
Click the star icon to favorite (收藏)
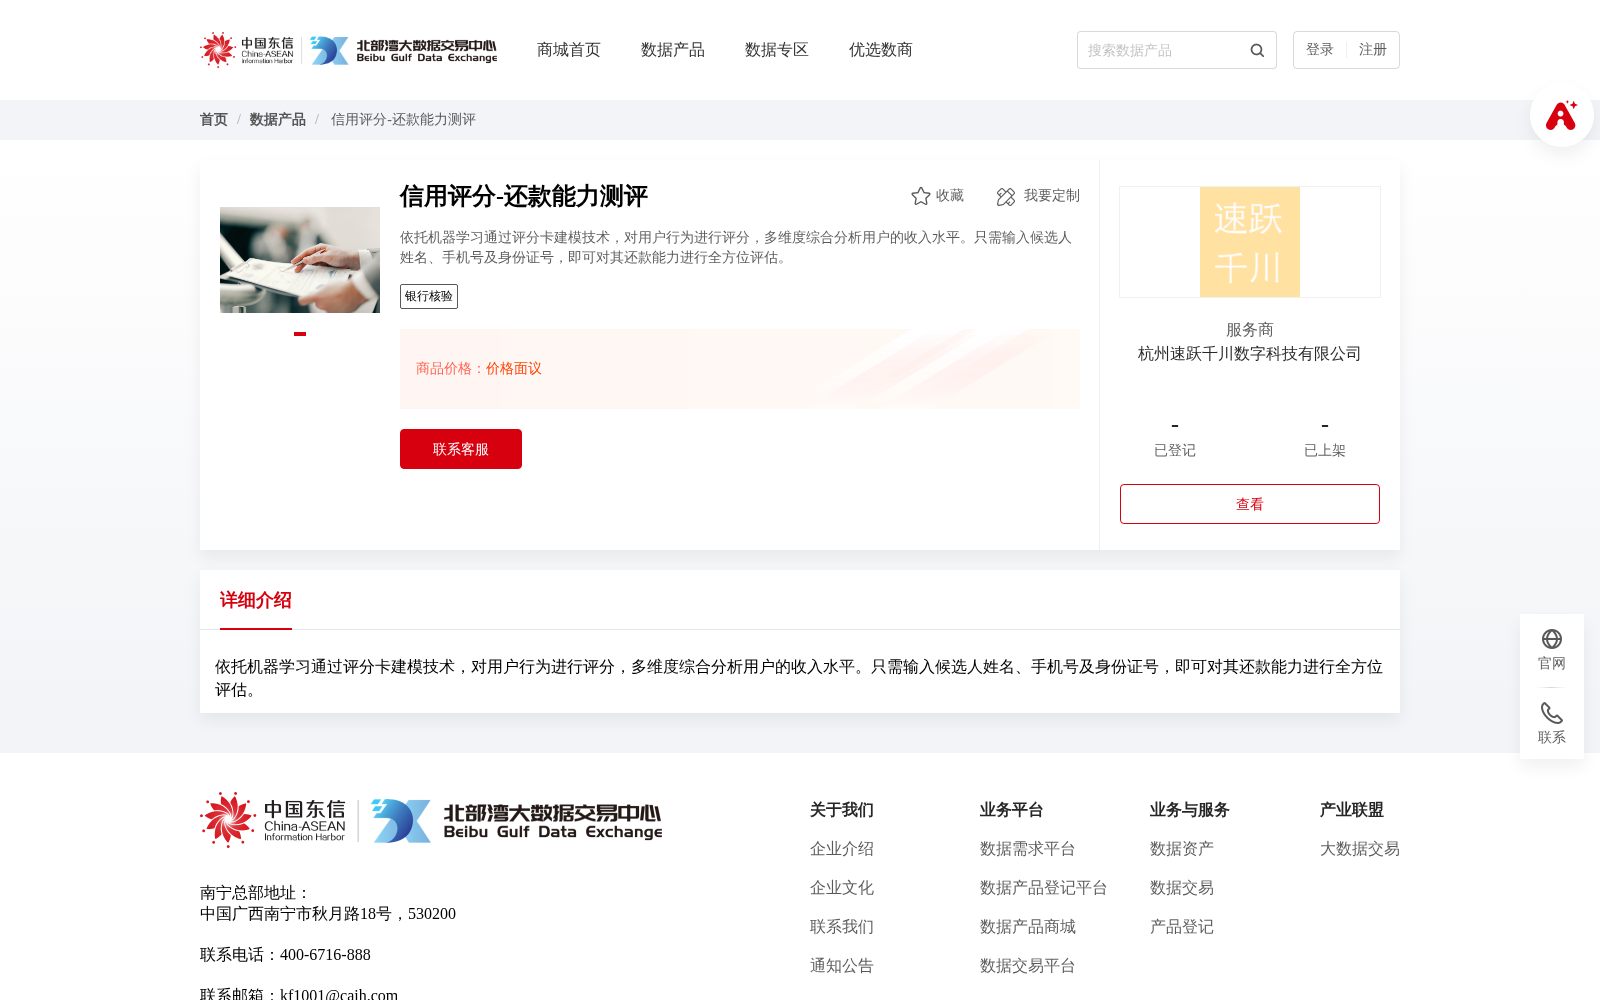coord(921,196)
